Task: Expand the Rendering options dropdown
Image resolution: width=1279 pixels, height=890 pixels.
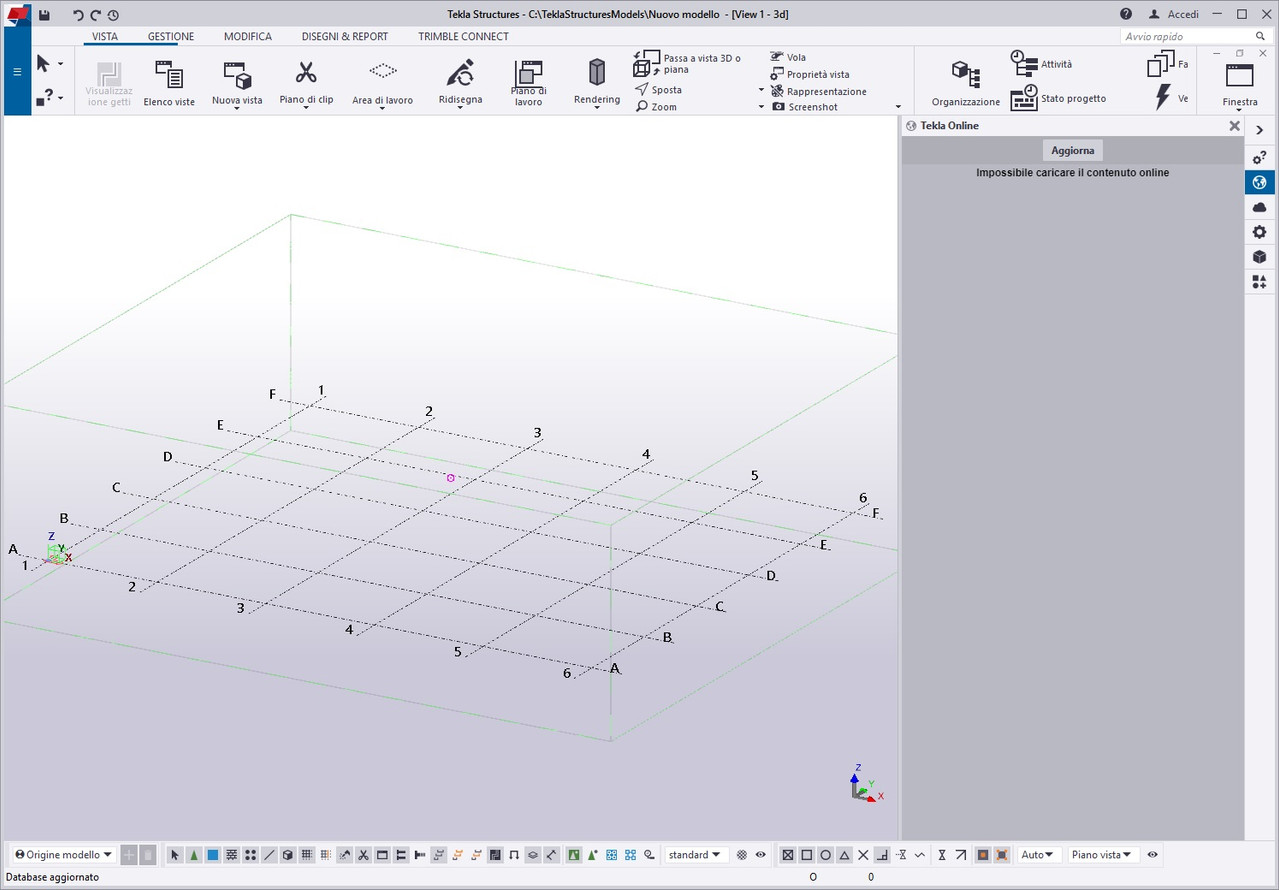Action: pos(597,108)
